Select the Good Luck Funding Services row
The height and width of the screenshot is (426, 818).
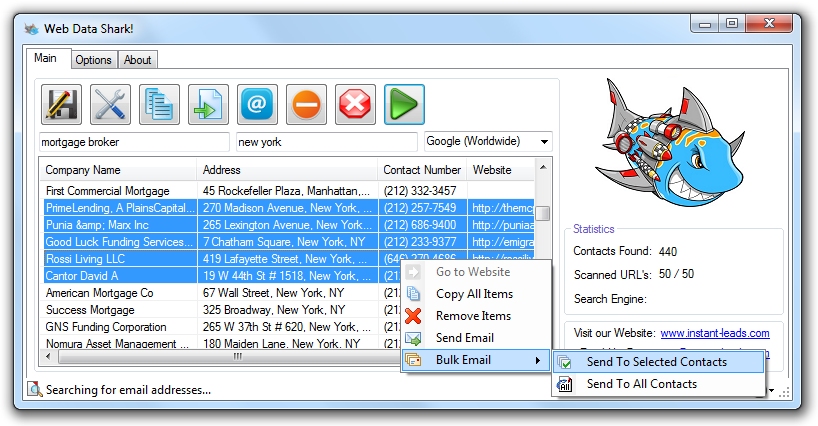[287, 242]
